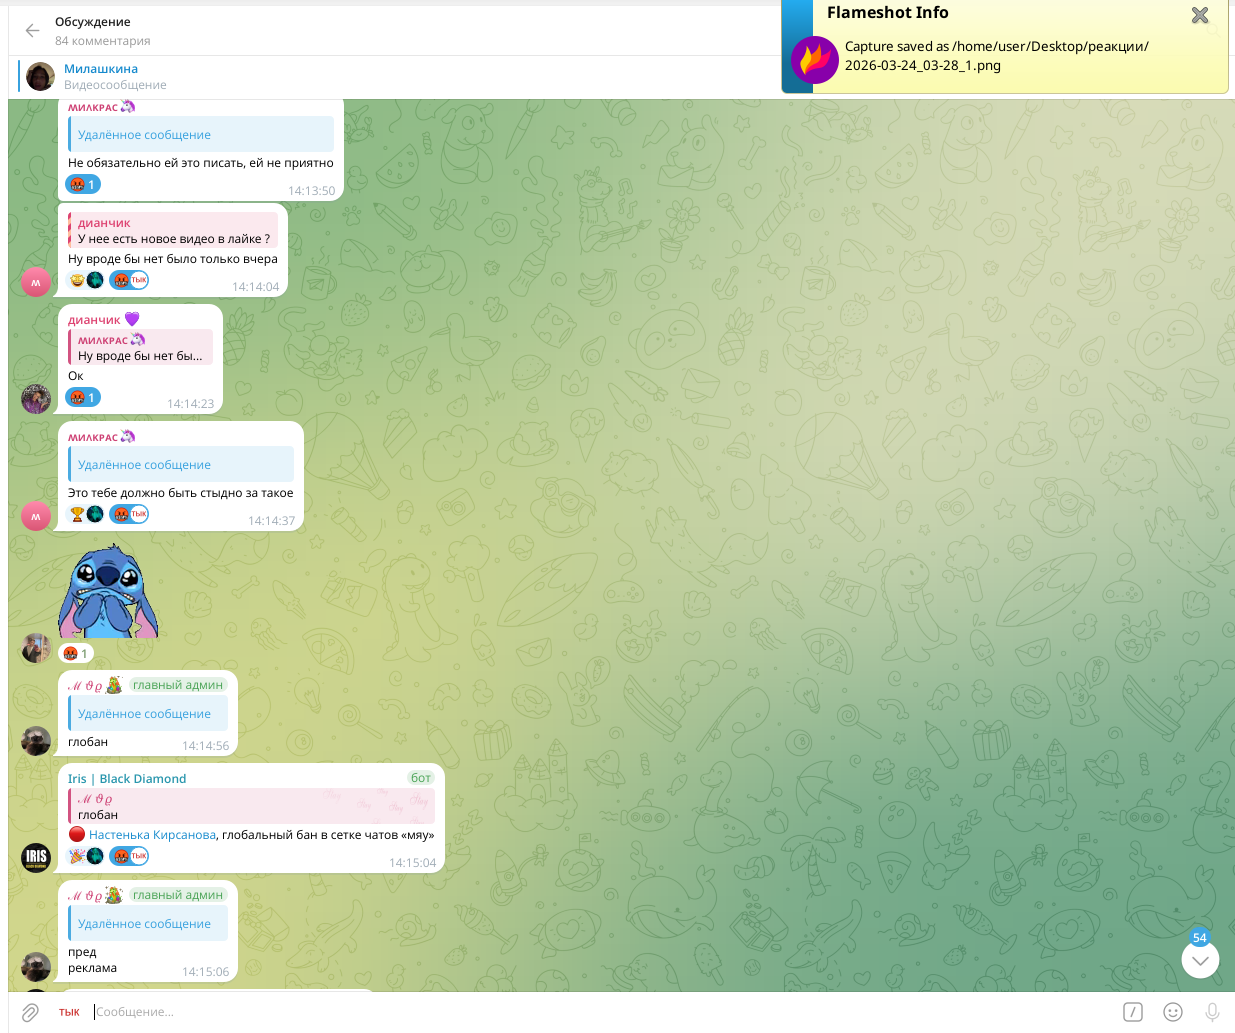Viewport: 1235px width, 1033px height.
Task: Click the Flameshot flame icon in notification
Action: 815,61
